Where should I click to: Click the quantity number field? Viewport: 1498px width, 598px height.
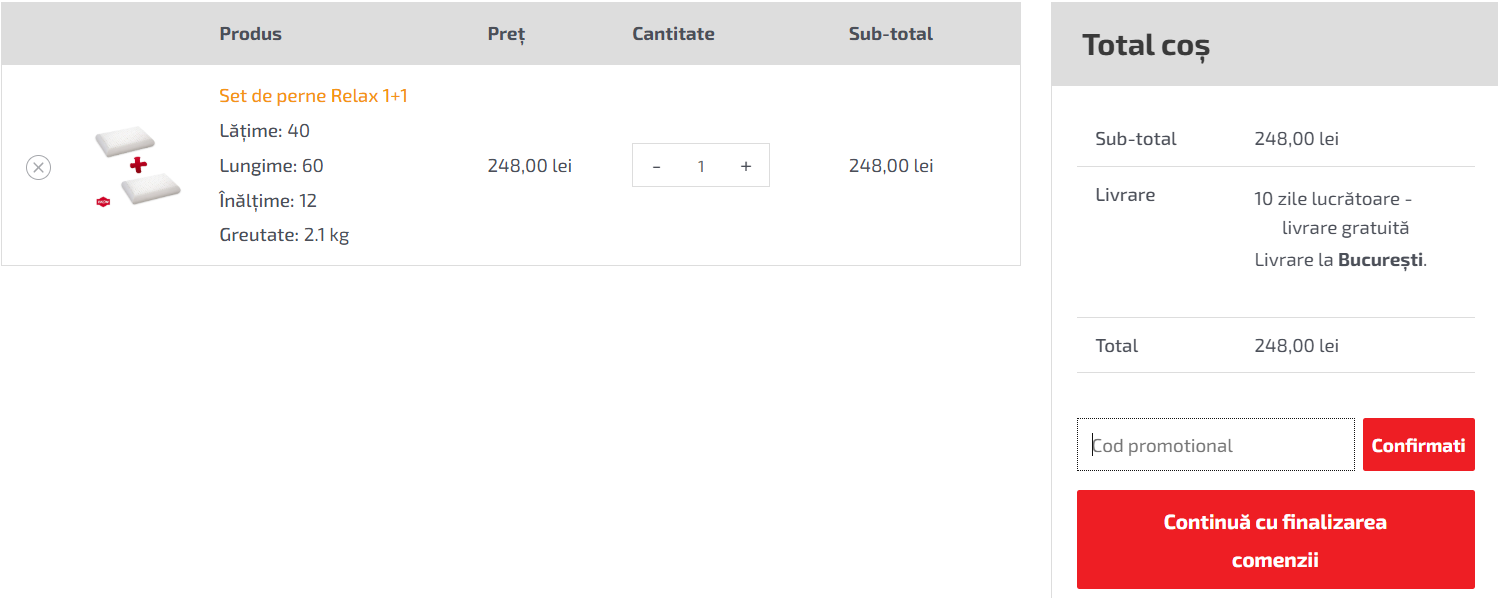pos(701,166)
